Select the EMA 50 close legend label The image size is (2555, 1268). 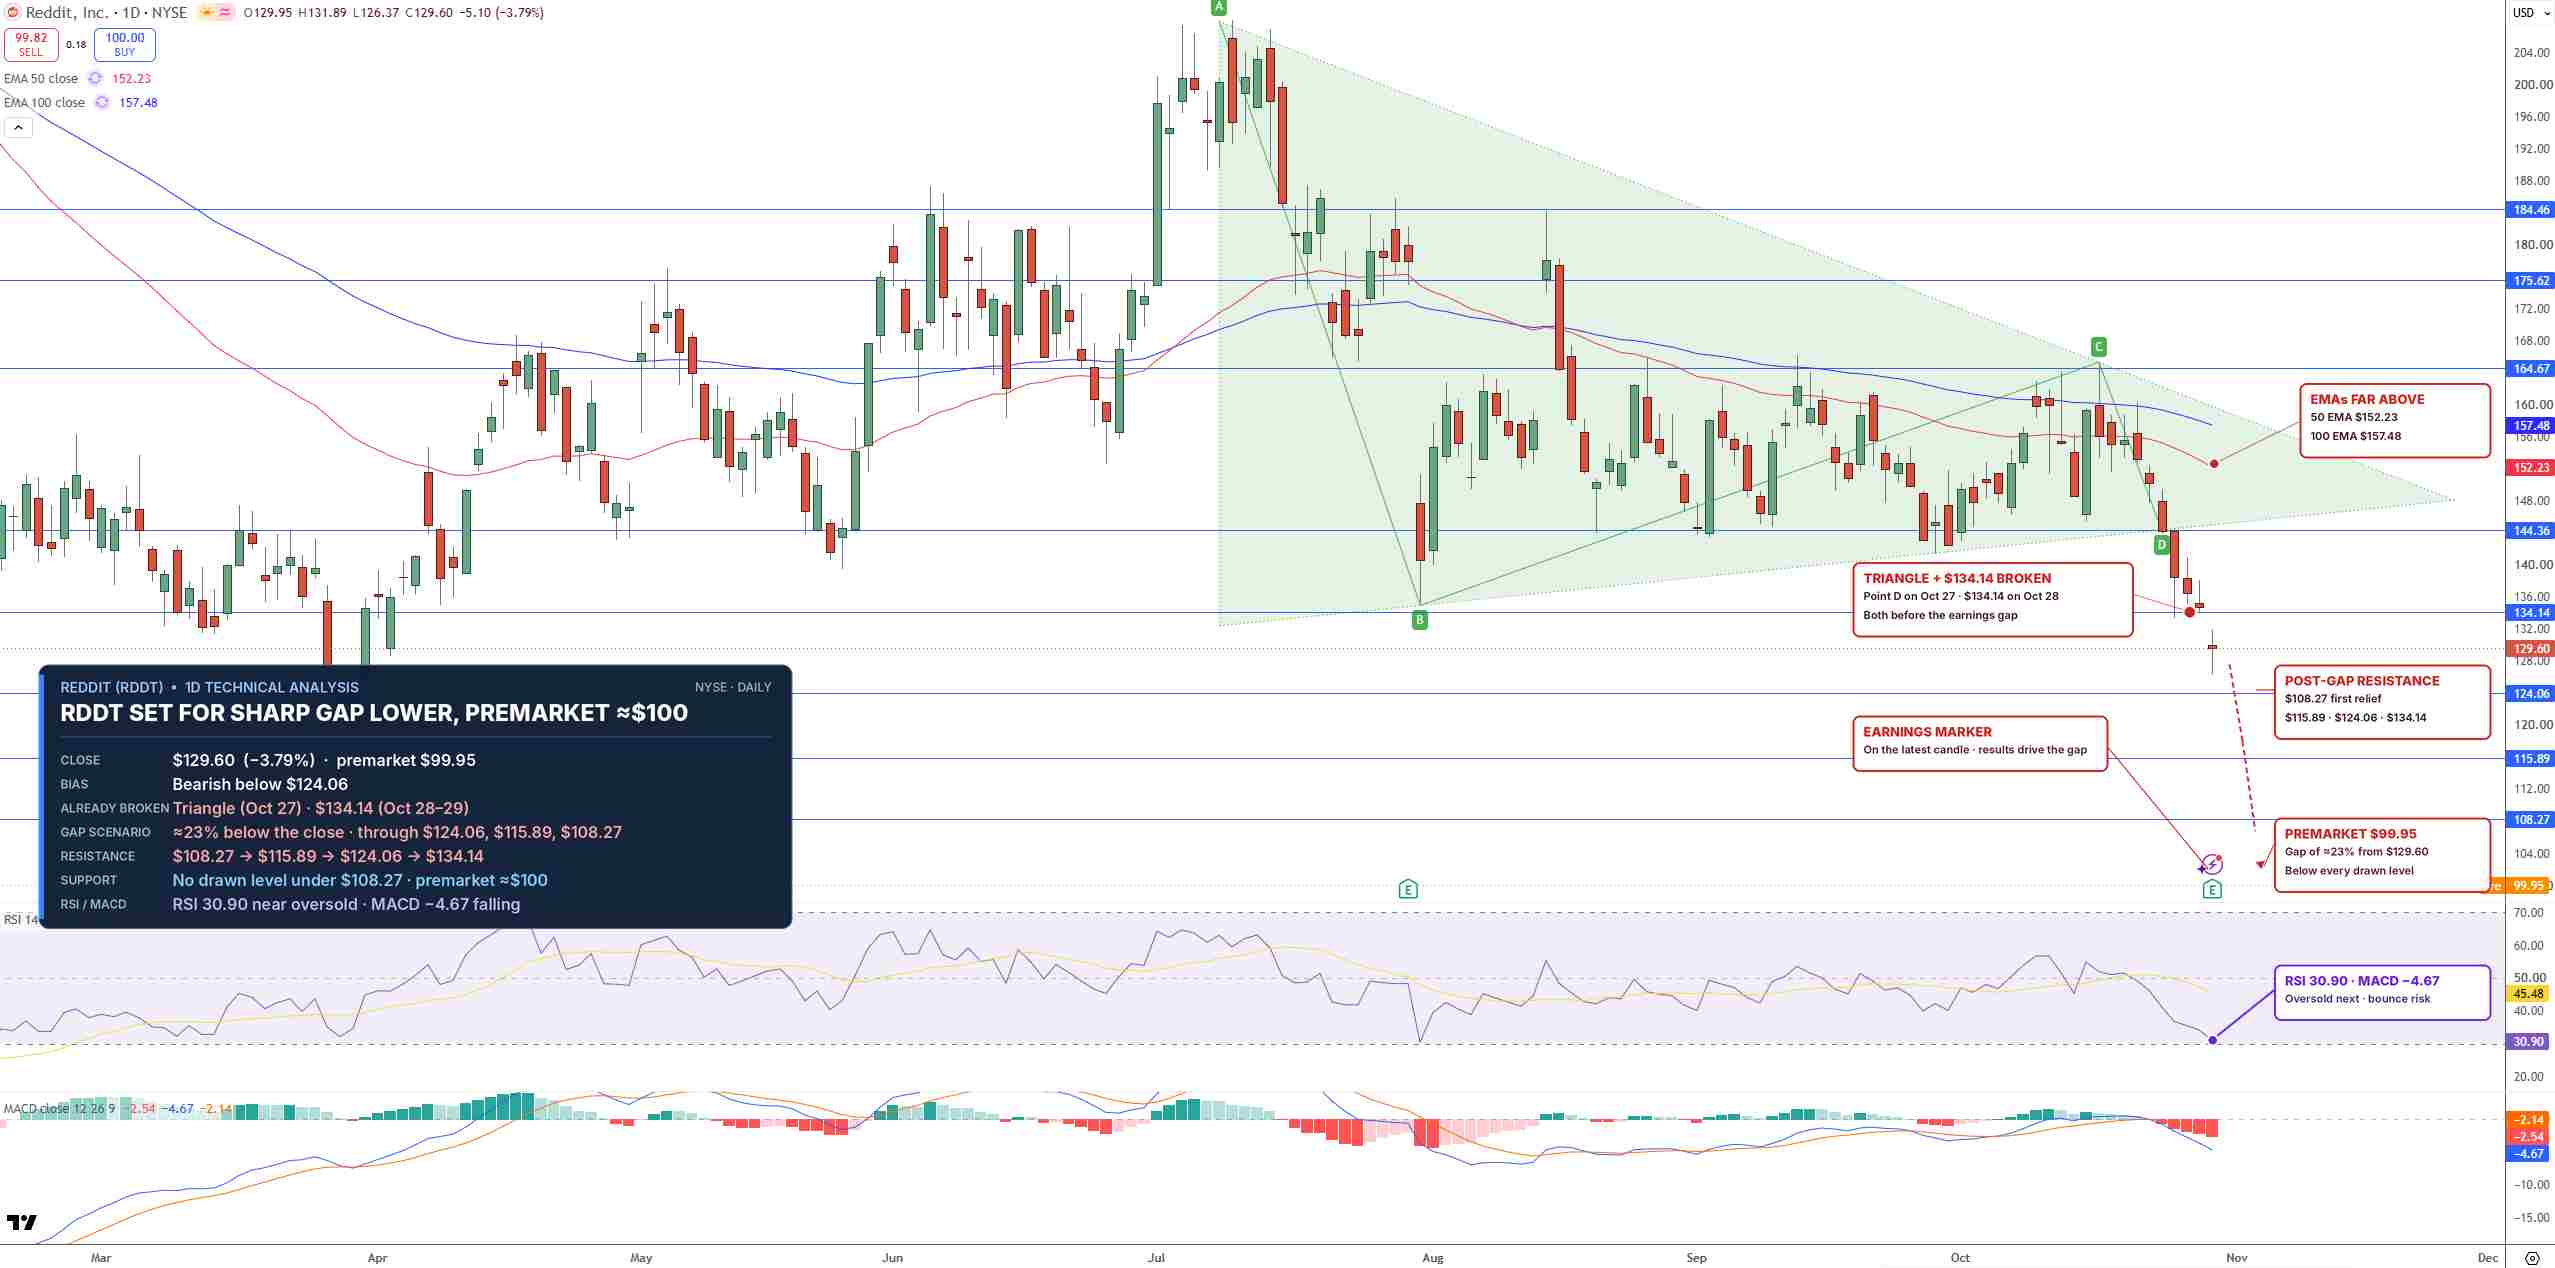[41, 78]
